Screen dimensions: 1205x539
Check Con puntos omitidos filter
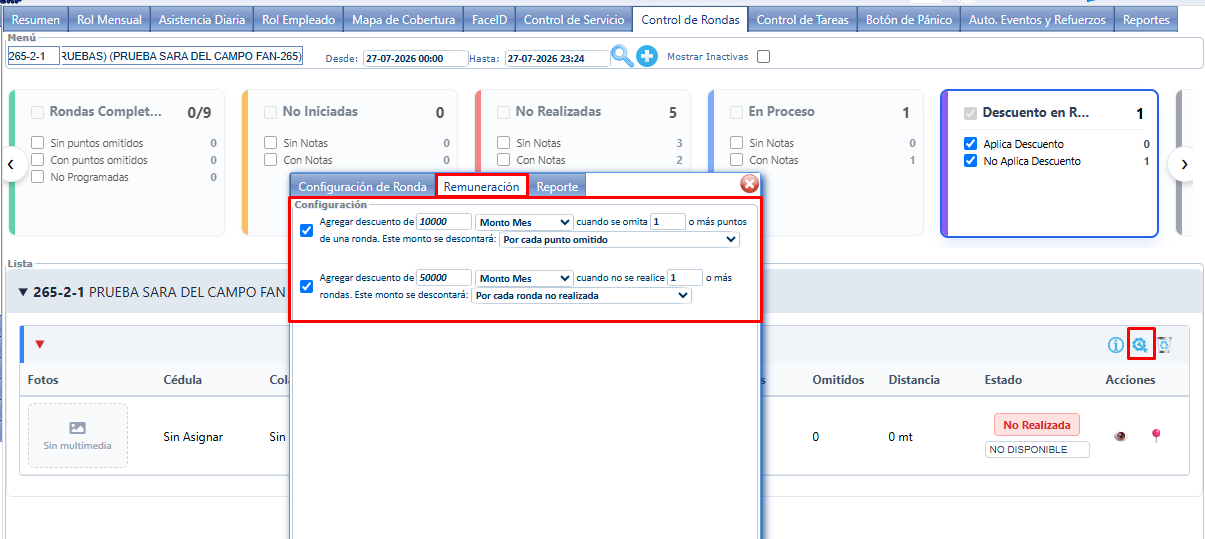(x=38, y=160)
